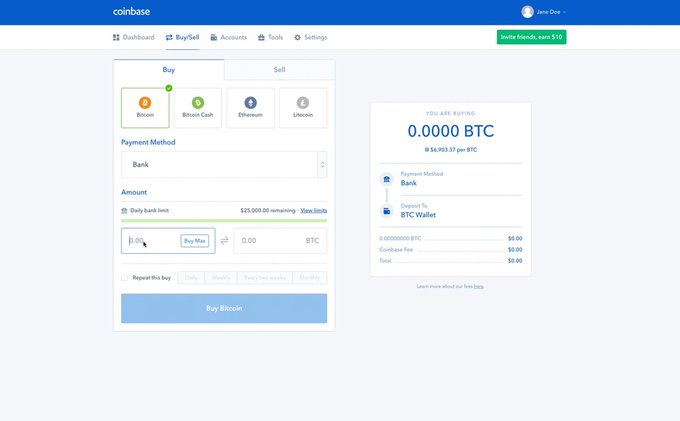680x421 pixels.
Task: Open Jane Doe profile avatar
Action: [527, 12]
